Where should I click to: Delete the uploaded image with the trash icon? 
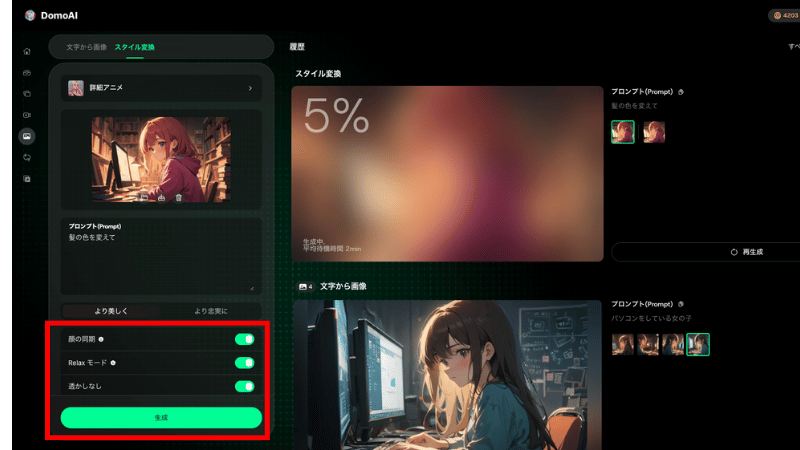point(178,197)
